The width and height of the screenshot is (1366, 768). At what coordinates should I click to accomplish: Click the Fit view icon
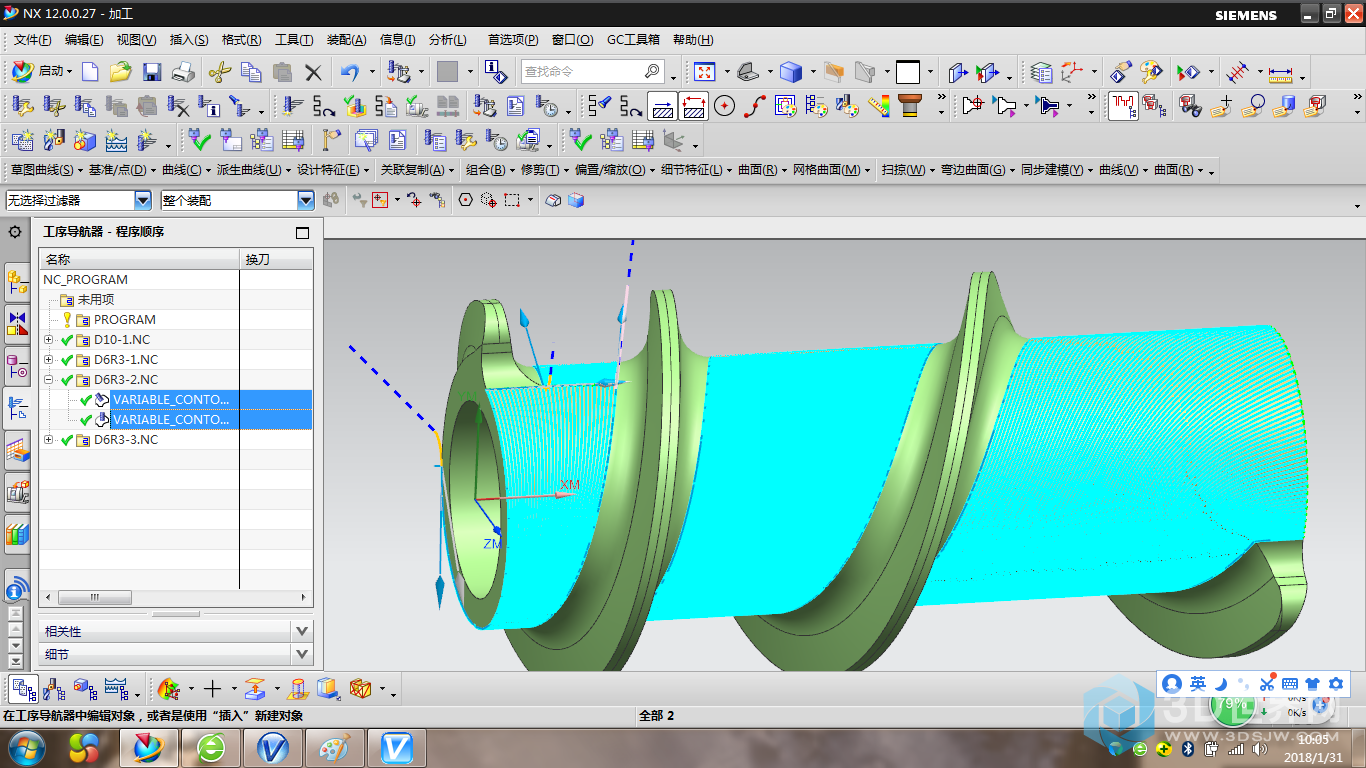[705, 72]
